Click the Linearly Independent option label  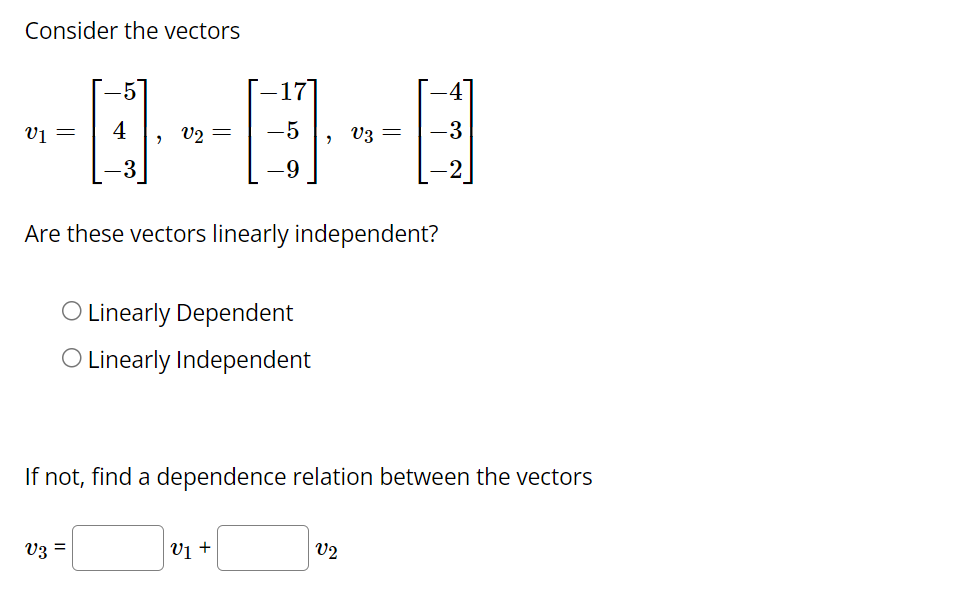click(196, 359)
